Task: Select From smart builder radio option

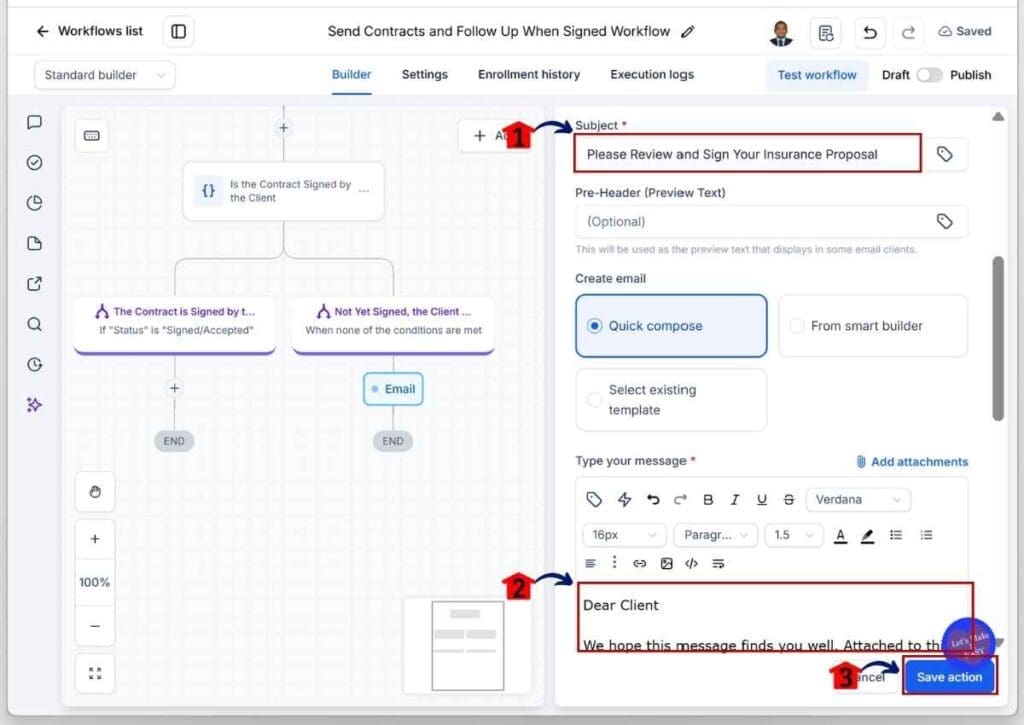Action: 873,326
